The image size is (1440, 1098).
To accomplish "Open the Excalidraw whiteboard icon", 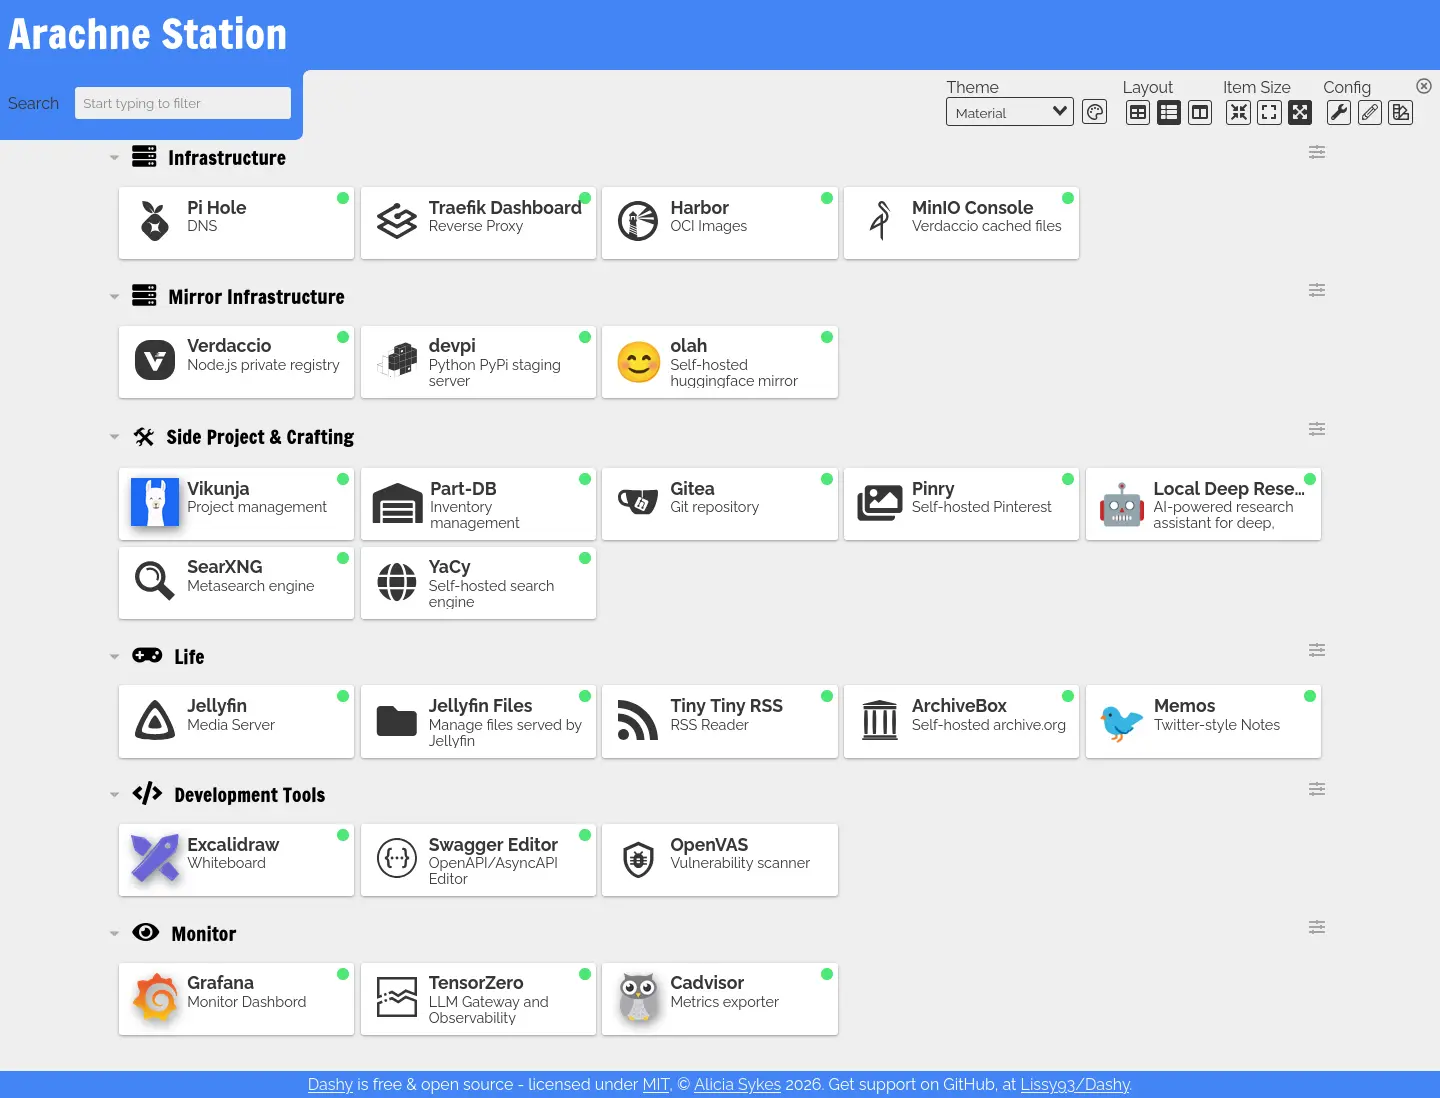I will [x=155, y=859].
